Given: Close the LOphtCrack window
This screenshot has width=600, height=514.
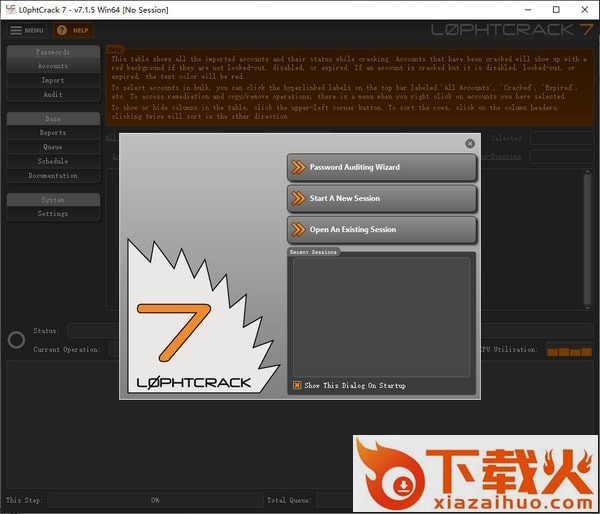Looking at the screenshot, I should [585, 10].
